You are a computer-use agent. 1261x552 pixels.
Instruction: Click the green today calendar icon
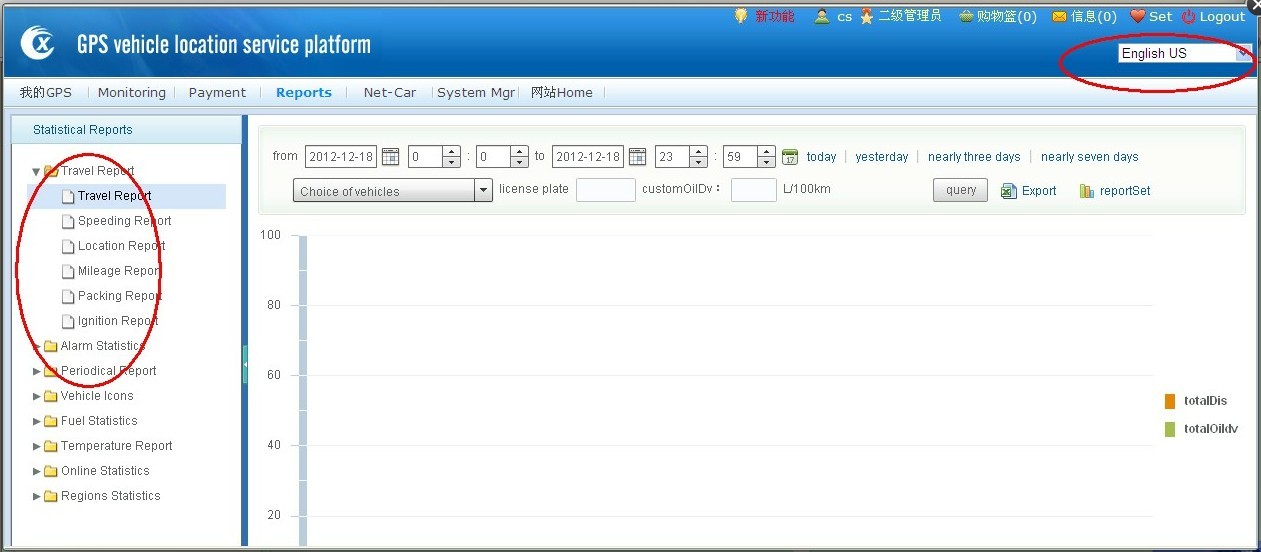(x=790, y=157)
